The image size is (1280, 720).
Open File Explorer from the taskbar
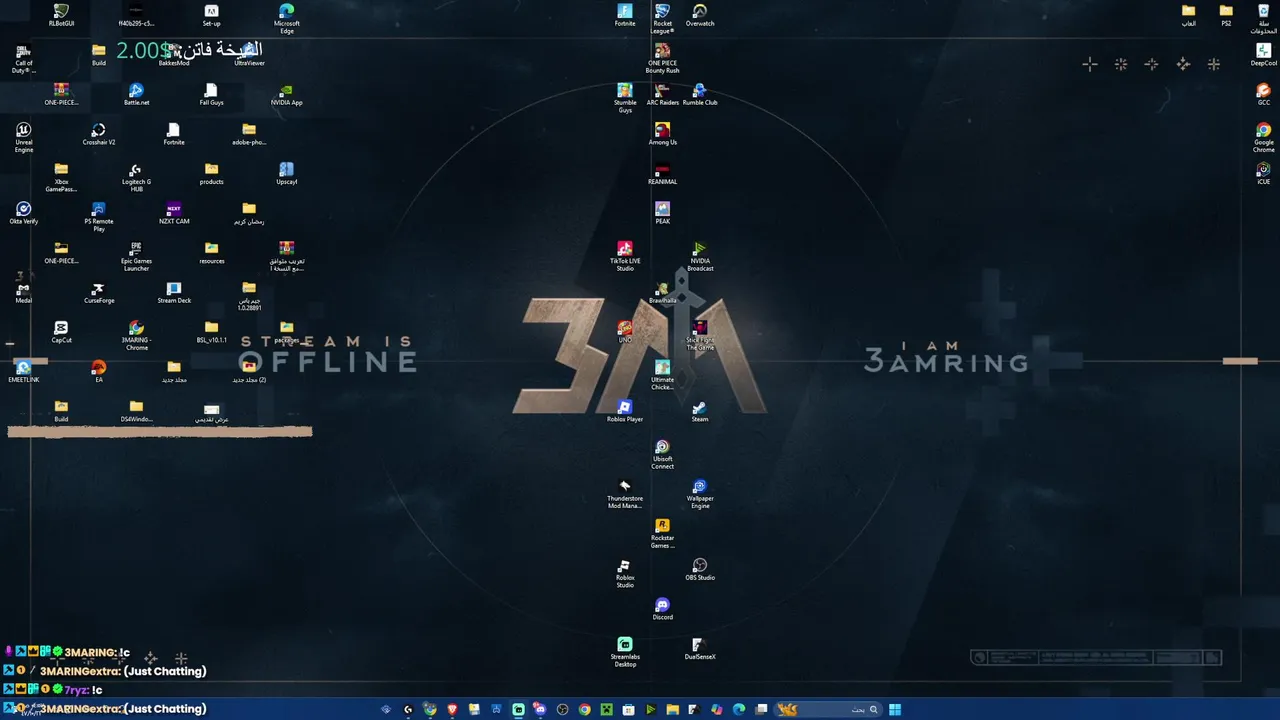(673, 710)
